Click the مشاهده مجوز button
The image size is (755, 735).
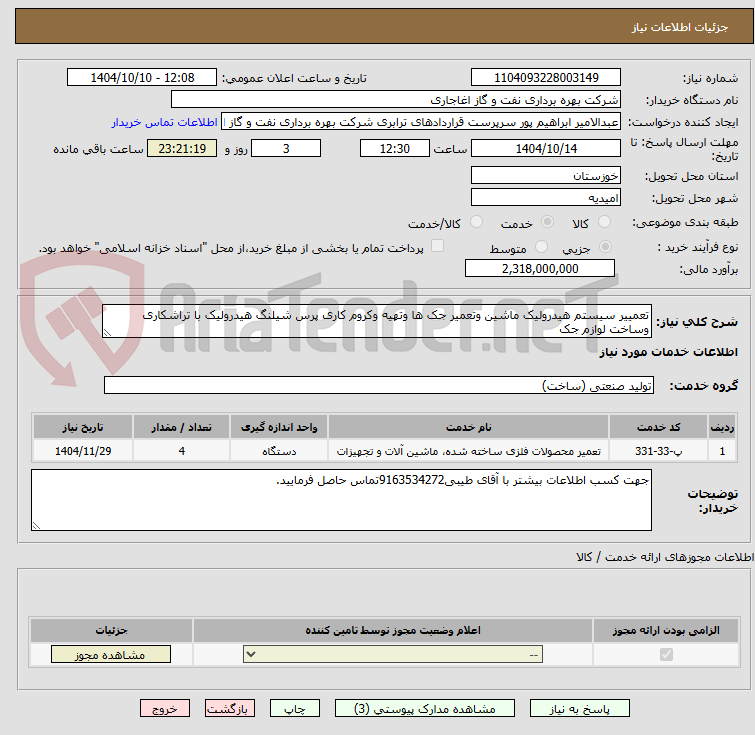coord(111,655)
